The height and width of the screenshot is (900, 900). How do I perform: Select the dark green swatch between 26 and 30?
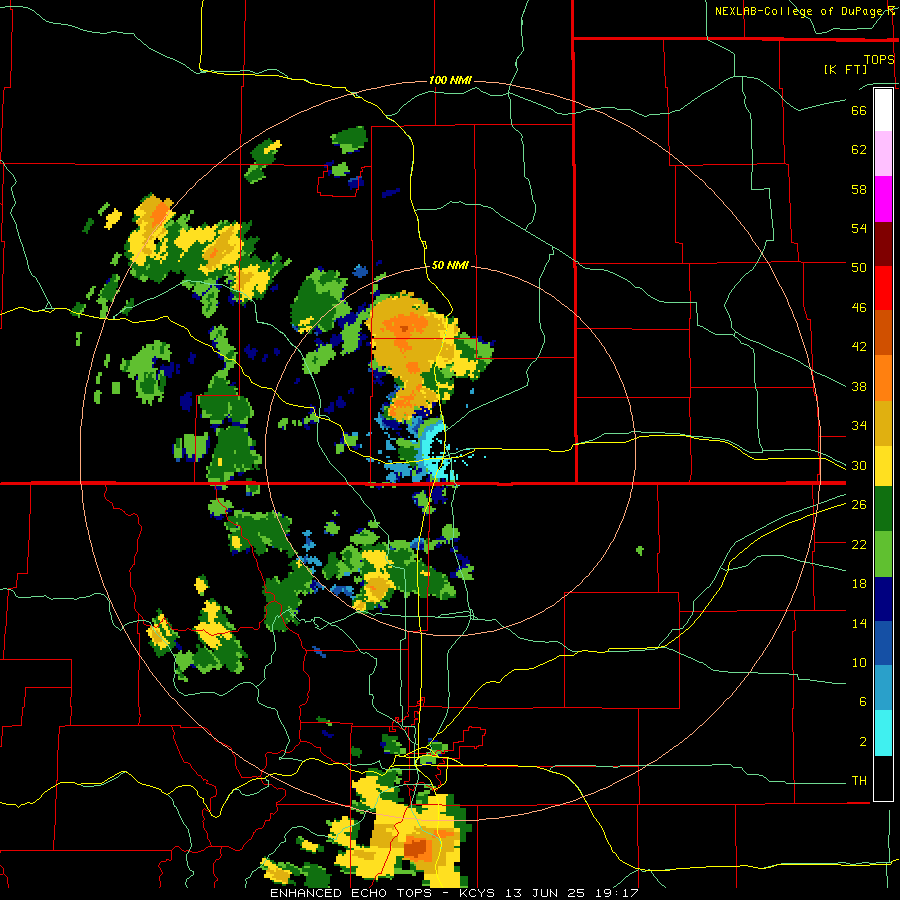point(883,509)
